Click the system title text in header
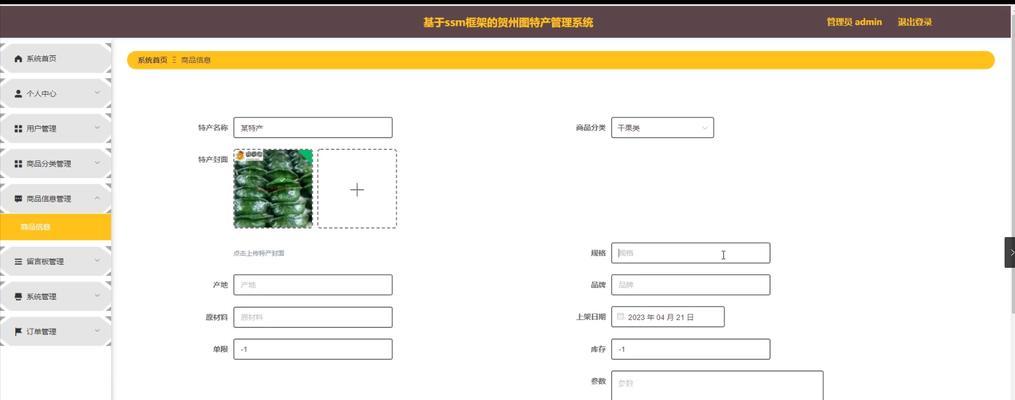The height and width of the screenshot is (400, 1015). [x=508, y=23]
